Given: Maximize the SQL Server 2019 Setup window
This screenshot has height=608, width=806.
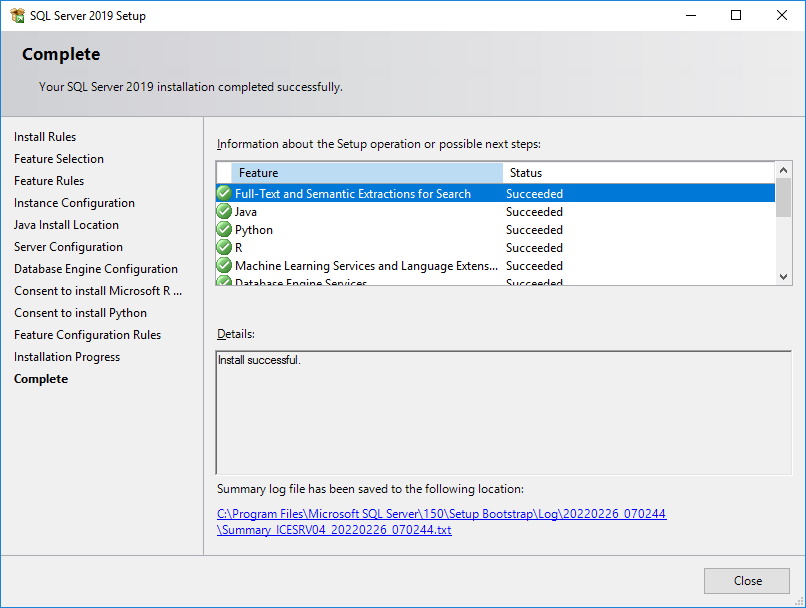Looking at the screenshot, I should point(736,15).
